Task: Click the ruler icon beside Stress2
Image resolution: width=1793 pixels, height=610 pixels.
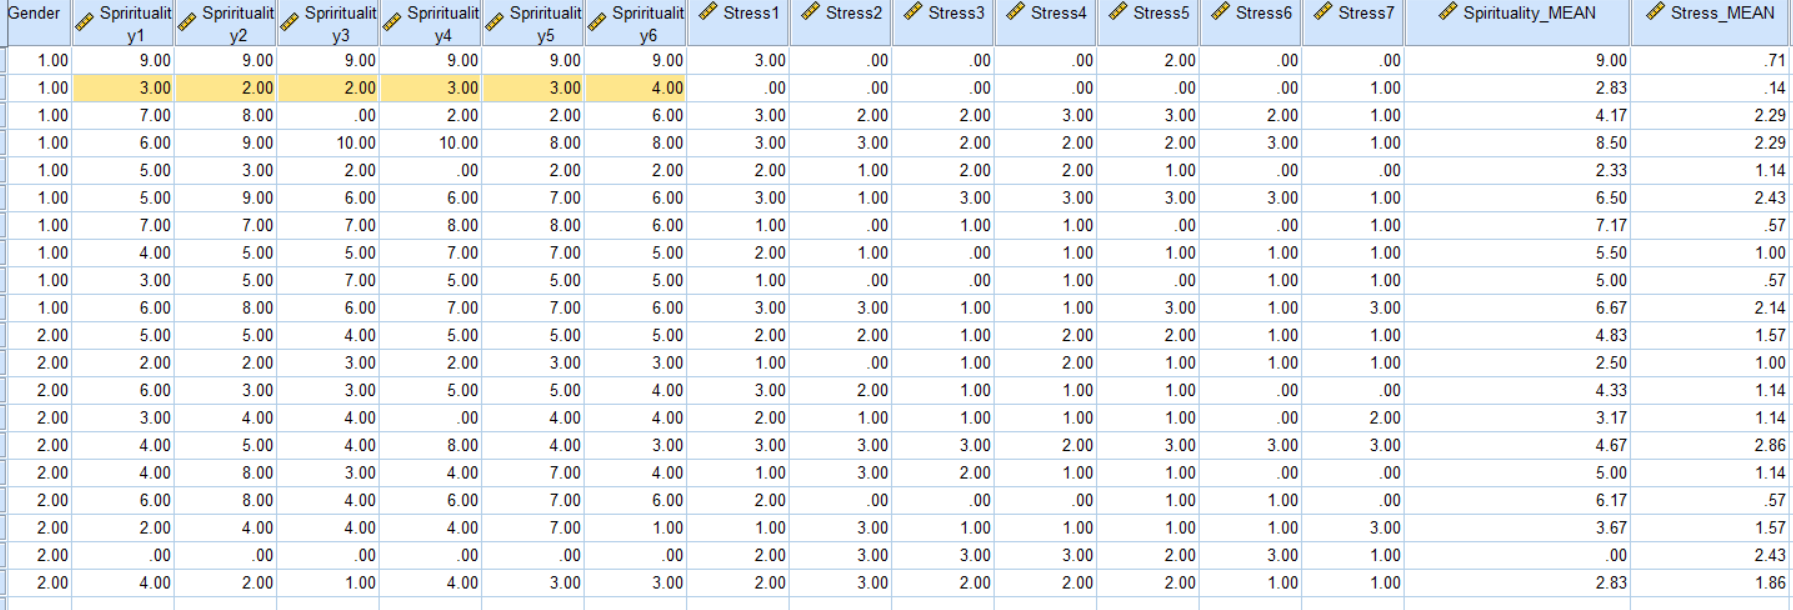Action: pyautogui.click(x=810, y=12)
